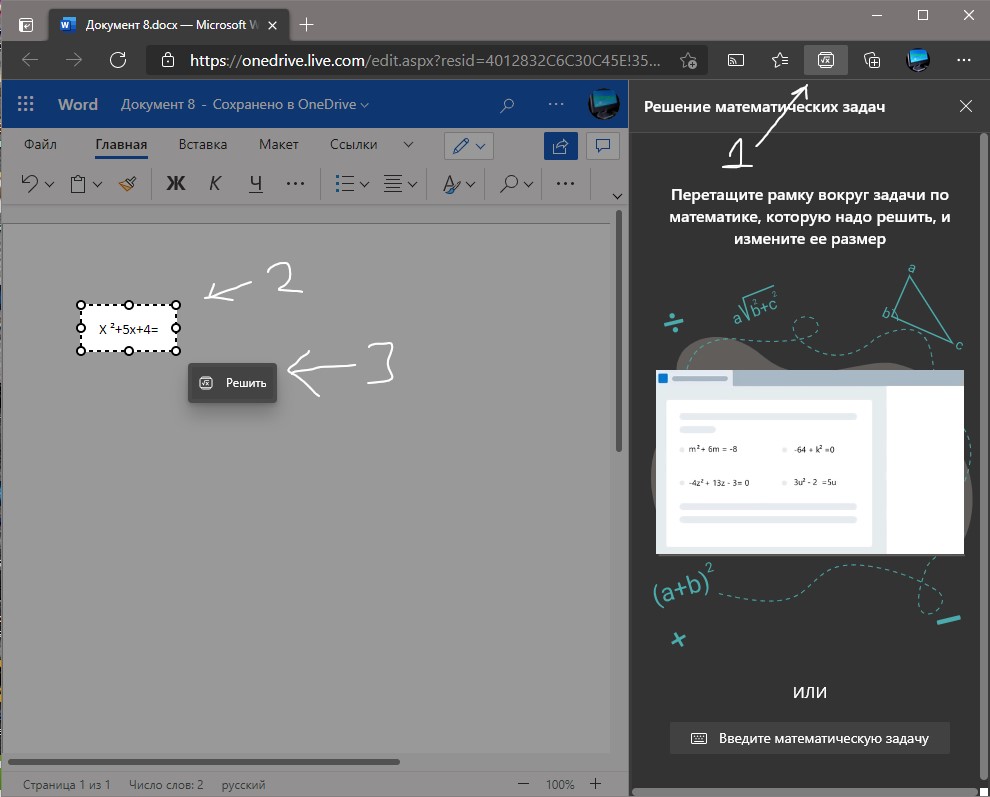Expand more ribbon tabs chevron

[x=408, y=145]
